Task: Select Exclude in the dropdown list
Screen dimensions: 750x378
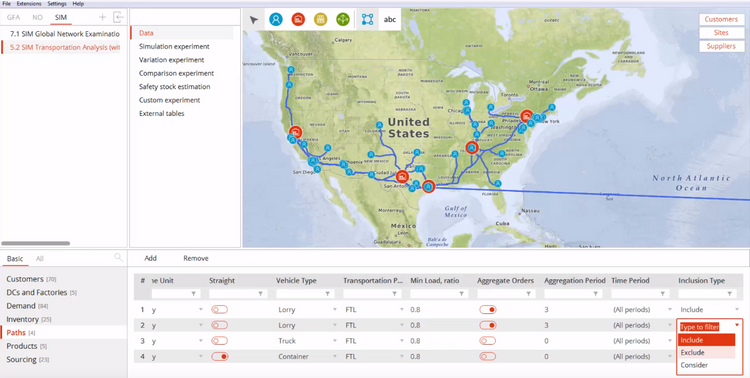Action: (x=706, y=353)
